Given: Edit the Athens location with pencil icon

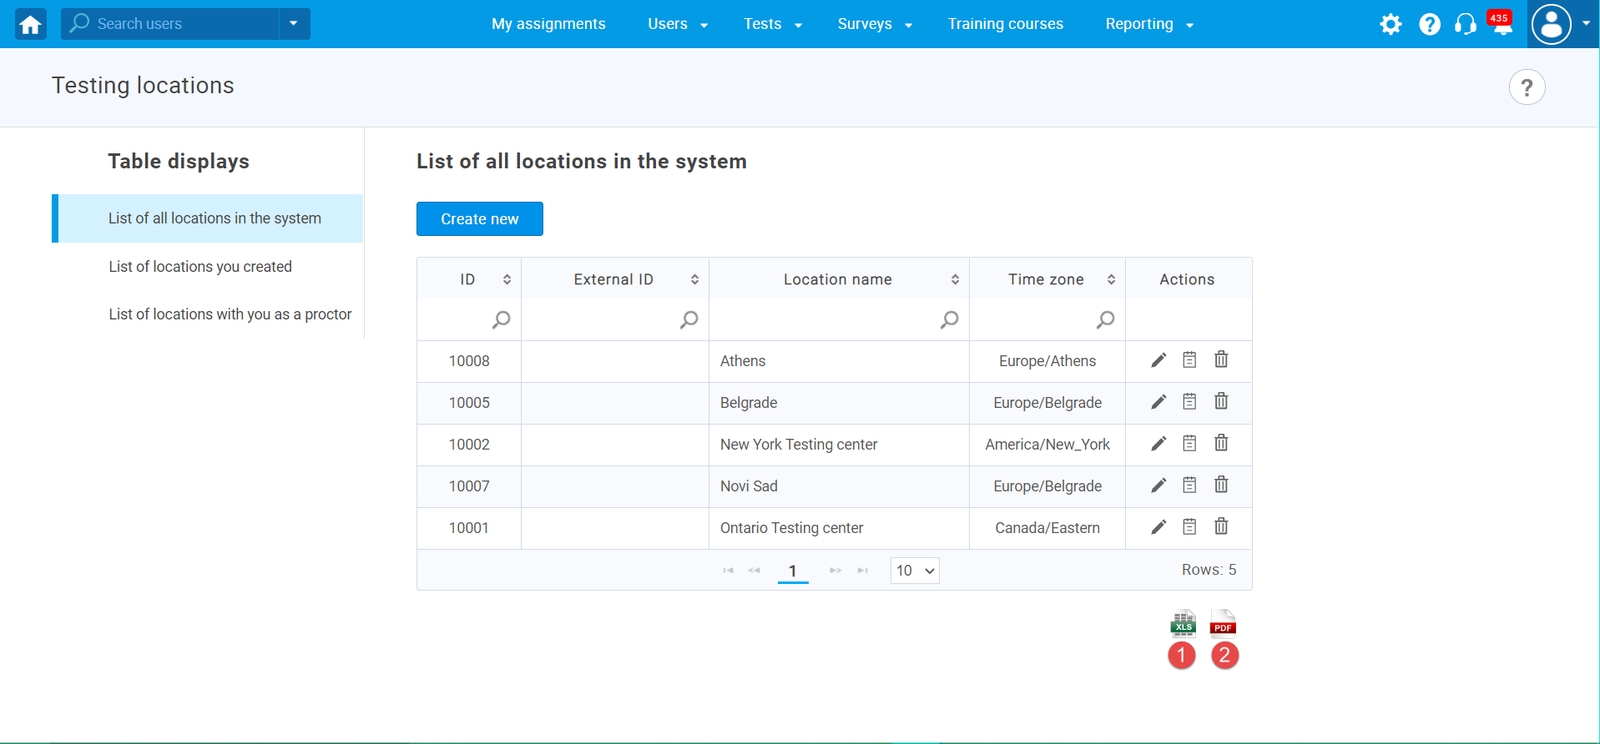Looking at the screenshot, I should coord(1158,360).
